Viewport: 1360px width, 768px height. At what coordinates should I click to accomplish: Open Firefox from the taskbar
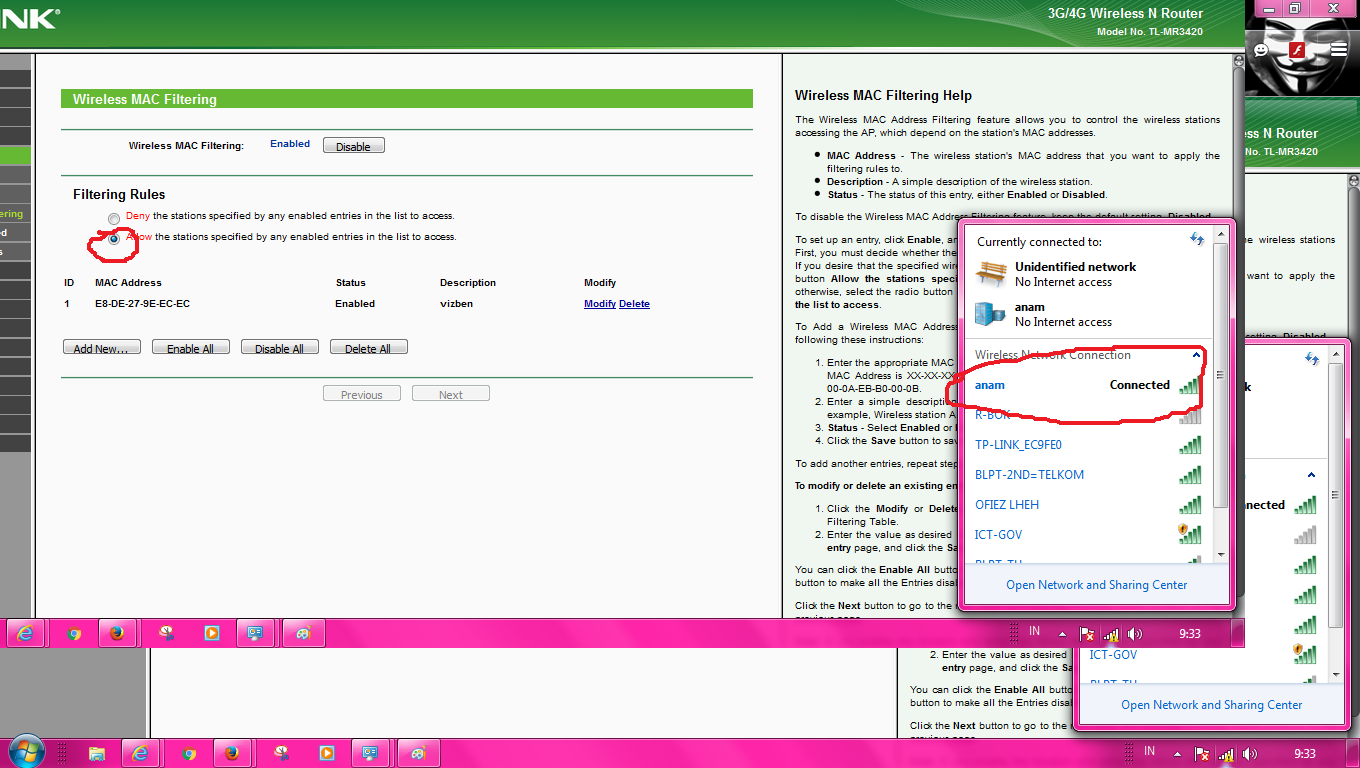pos(233,752)
